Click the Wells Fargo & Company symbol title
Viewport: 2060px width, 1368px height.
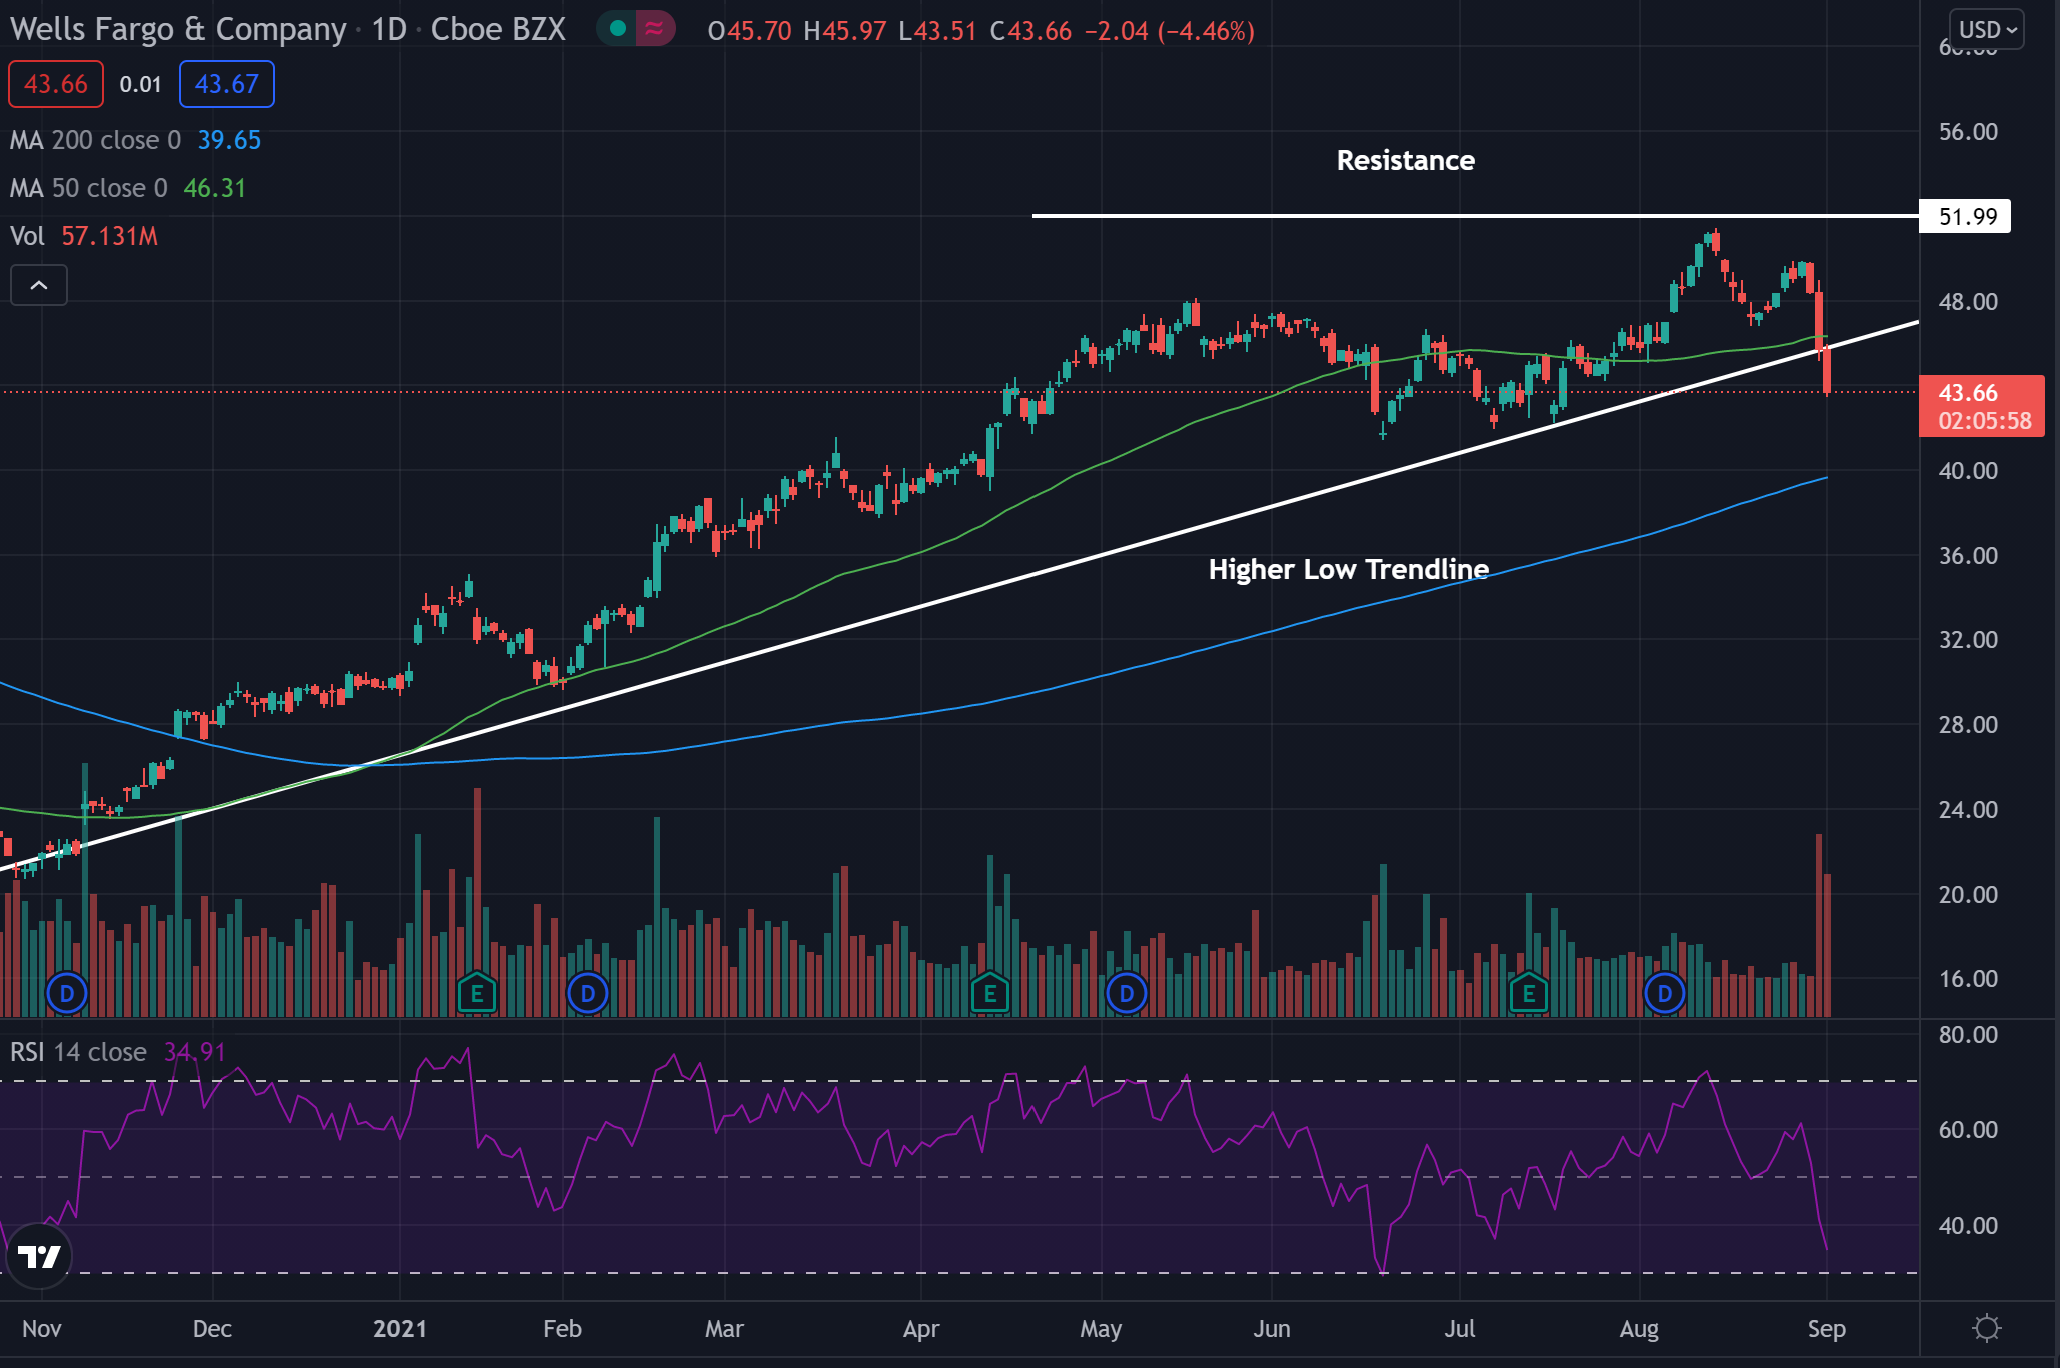coord(178,30)
